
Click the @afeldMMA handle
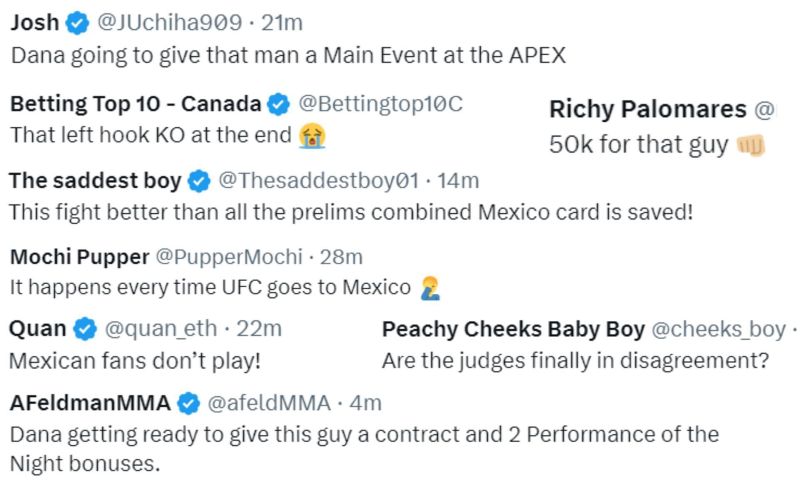tap(268, 404)
